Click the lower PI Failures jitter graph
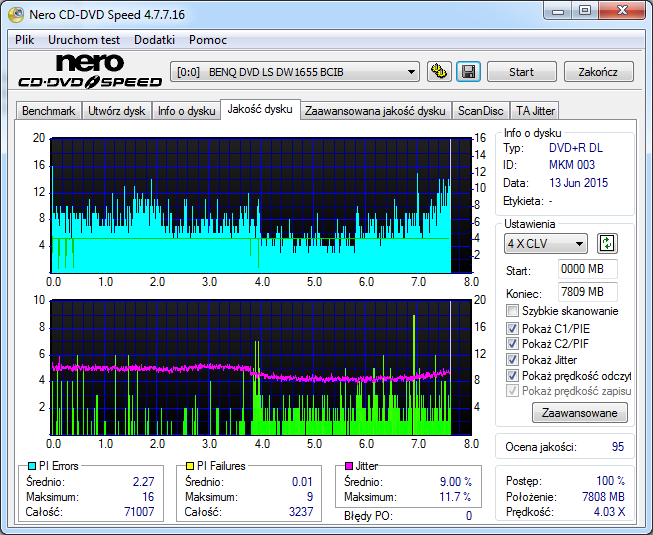 click(x=261, y=368)
